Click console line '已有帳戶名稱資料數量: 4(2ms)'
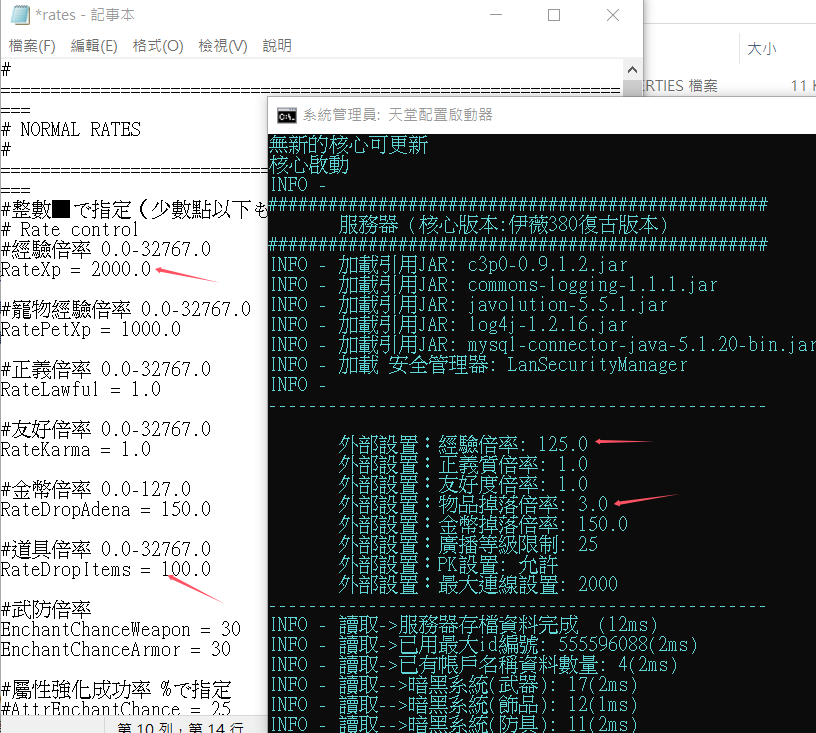816x733 pixels. (538, 664)
